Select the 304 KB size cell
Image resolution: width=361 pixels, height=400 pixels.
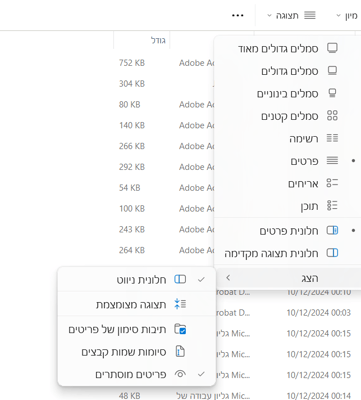click(132, 84)
